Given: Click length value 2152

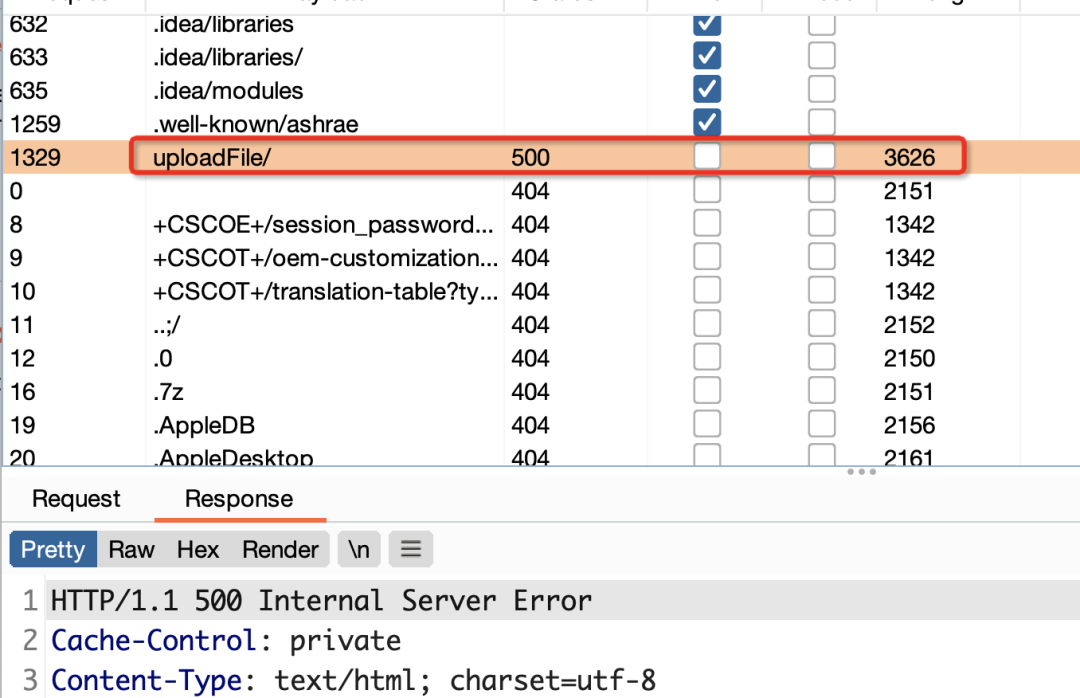Looking at the screenshot, I should (x=909, y=325).
